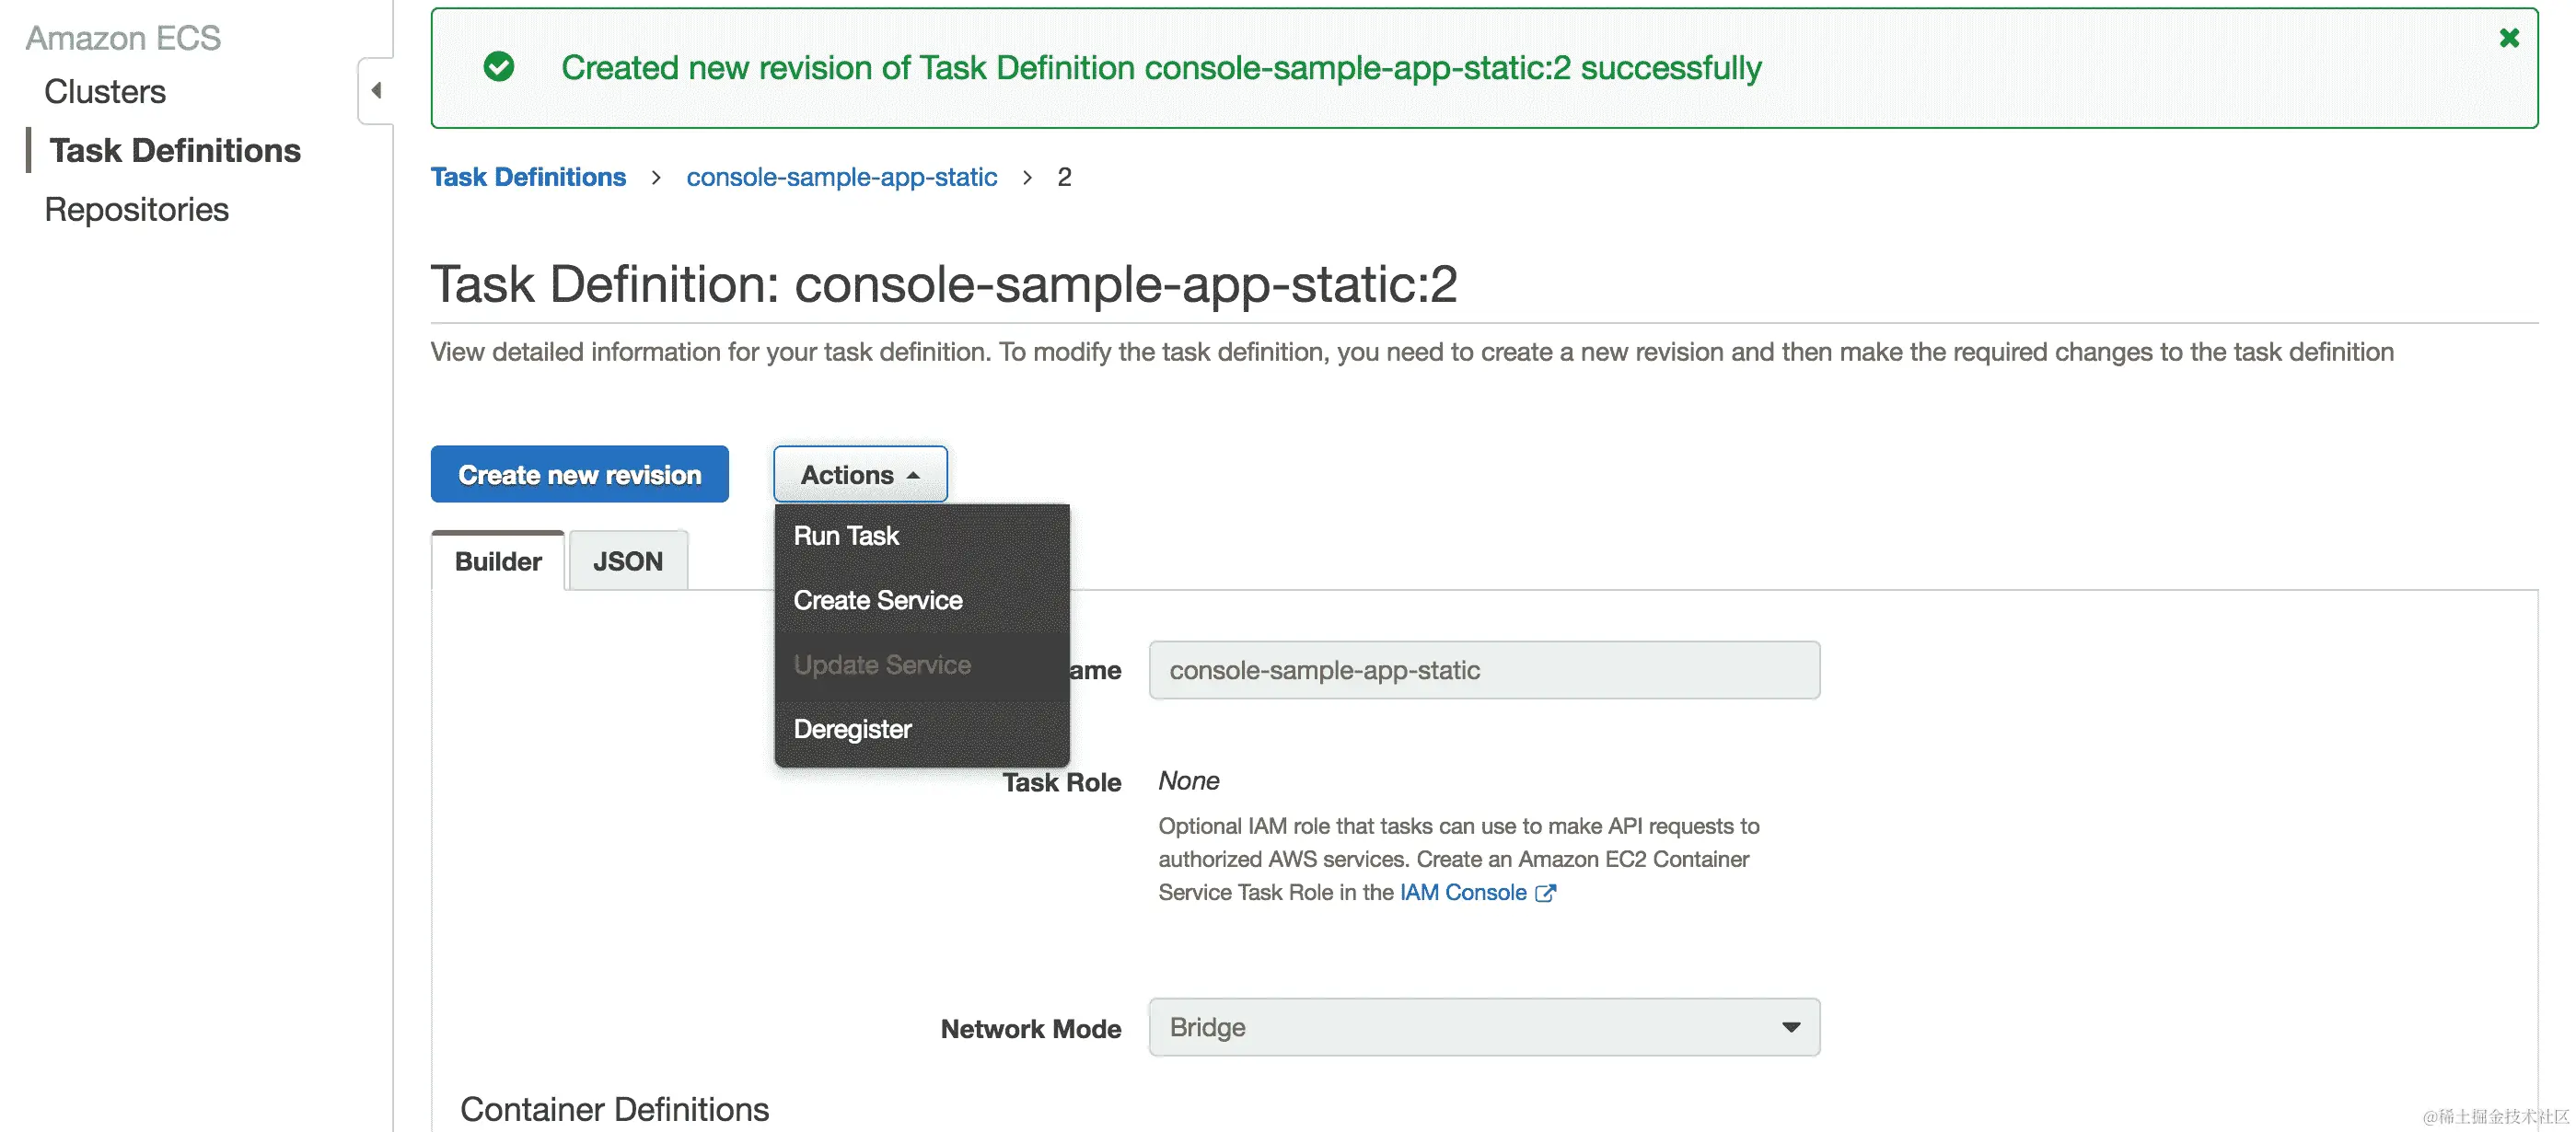The image size is (2576, 1132).
Task: Choose Deregister from the Actions menu
Action: pos(852,729)
